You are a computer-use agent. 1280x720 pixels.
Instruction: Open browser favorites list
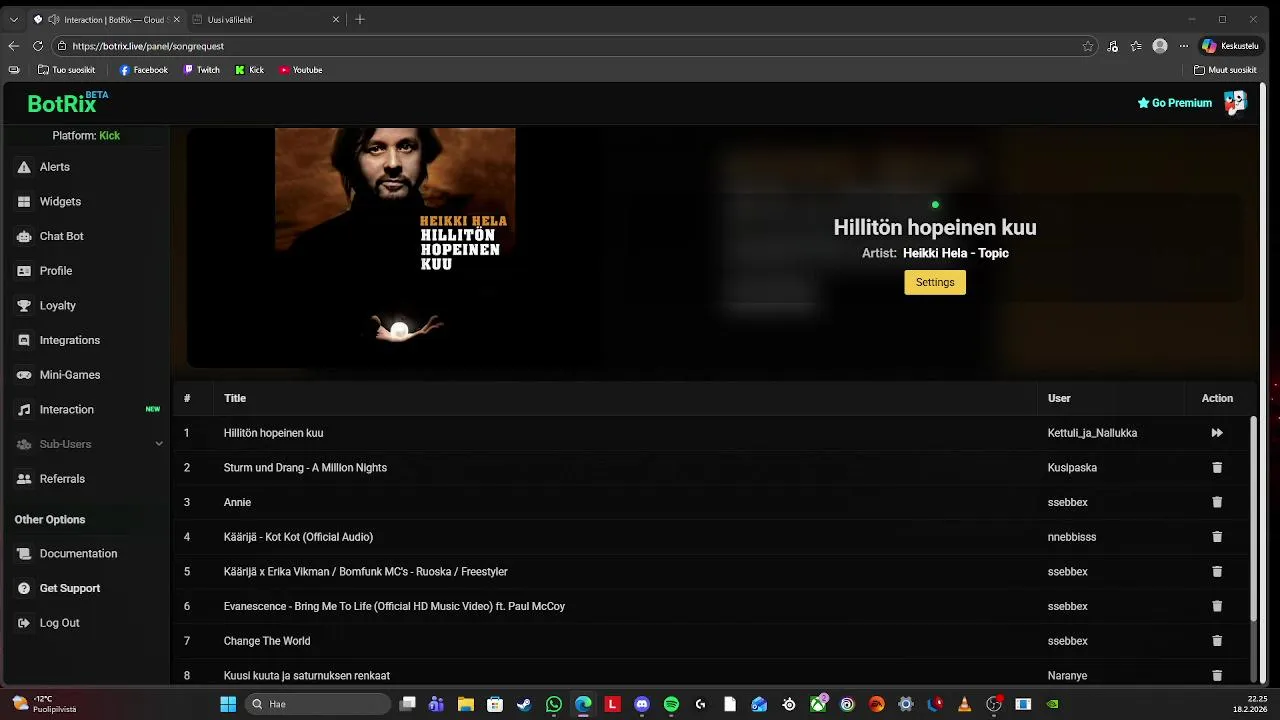point(1136,46)
